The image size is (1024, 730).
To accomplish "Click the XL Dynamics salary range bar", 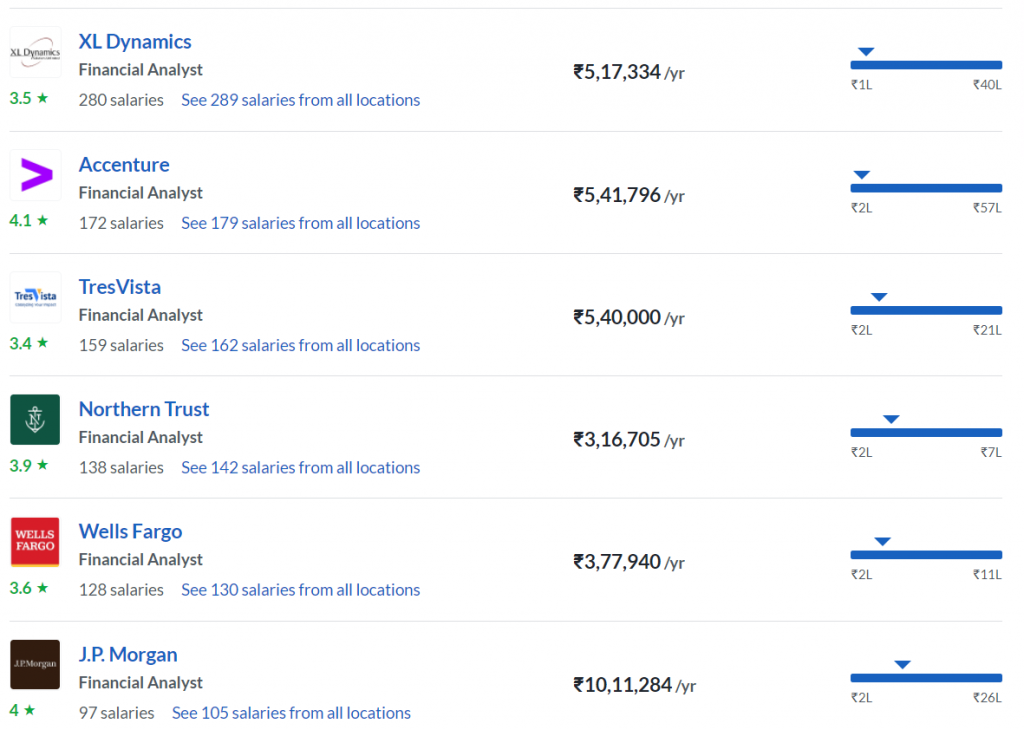I will pyautogui.click(x=926, y=65).
